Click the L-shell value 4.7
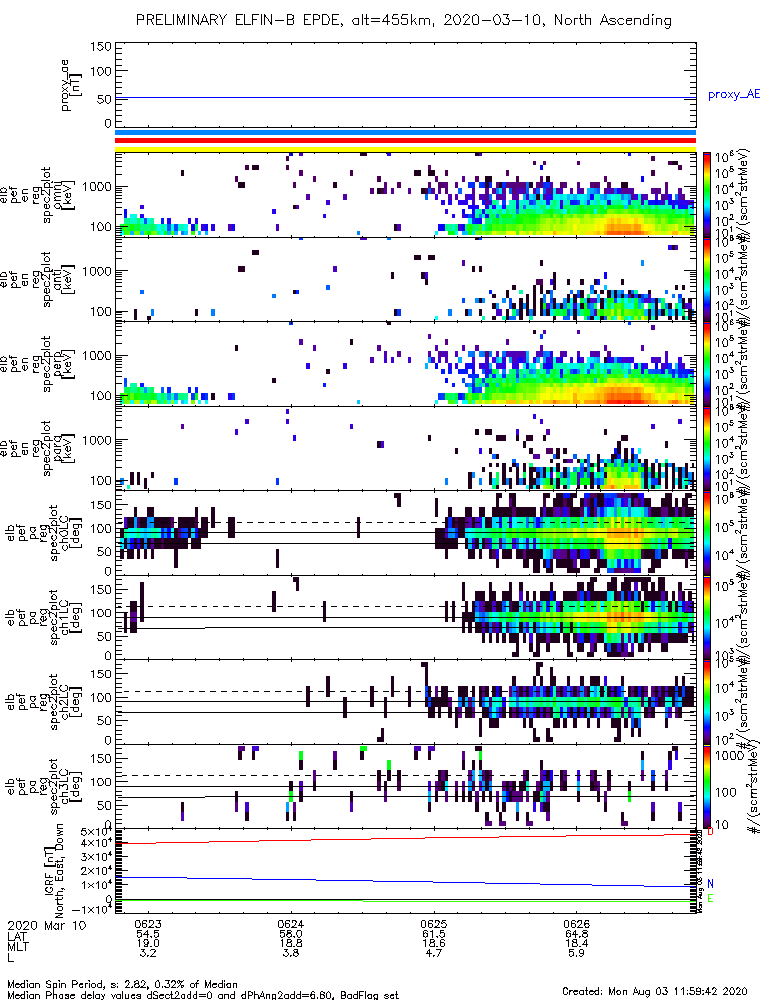The width and height of the screenshot is (775, 1000). pos(434,953)
